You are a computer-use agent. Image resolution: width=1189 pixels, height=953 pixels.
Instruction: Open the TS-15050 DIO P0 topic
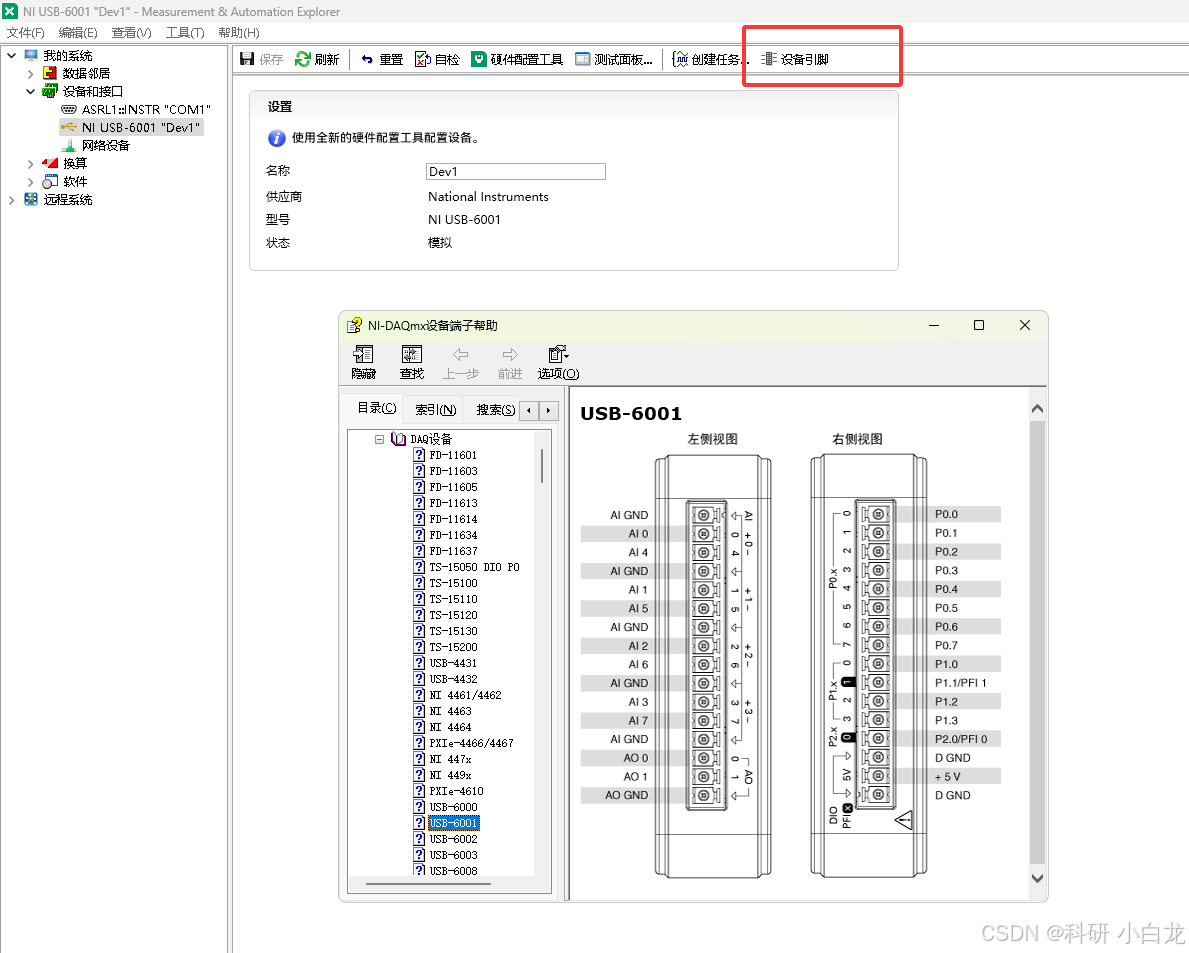pyautogui.click(x=474, y=567)
